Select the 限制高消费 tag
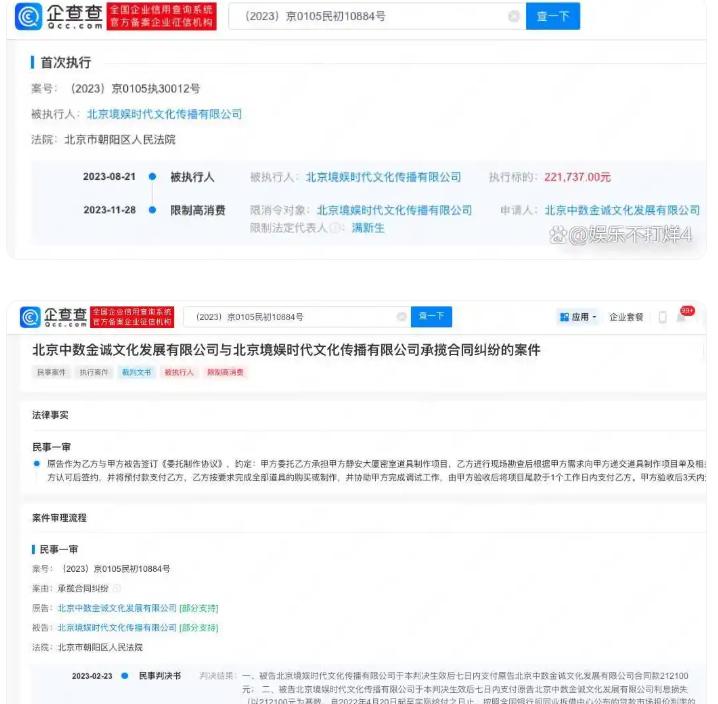718x704 pixels. [x=225, y=372]
